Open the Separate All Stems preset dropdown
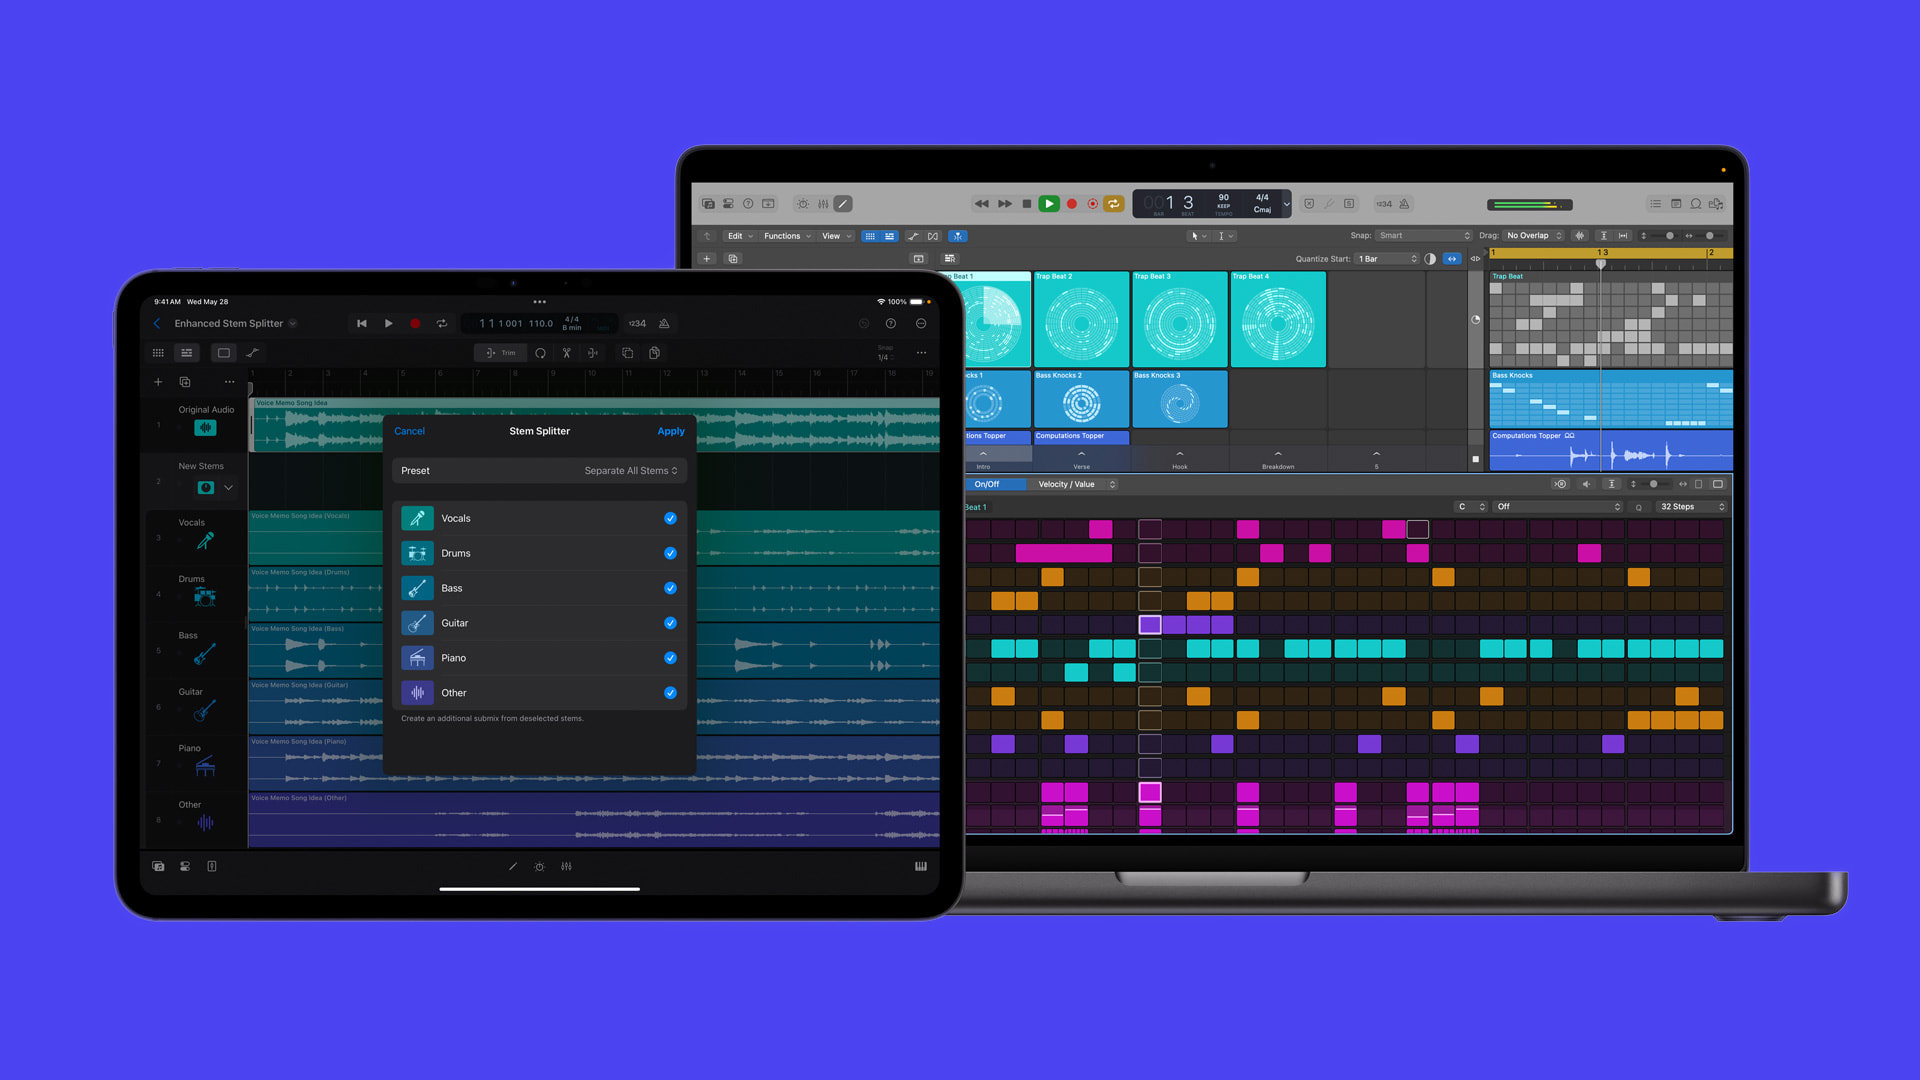The width and height of the screenshot is (1920, 1080). (630, 470)
